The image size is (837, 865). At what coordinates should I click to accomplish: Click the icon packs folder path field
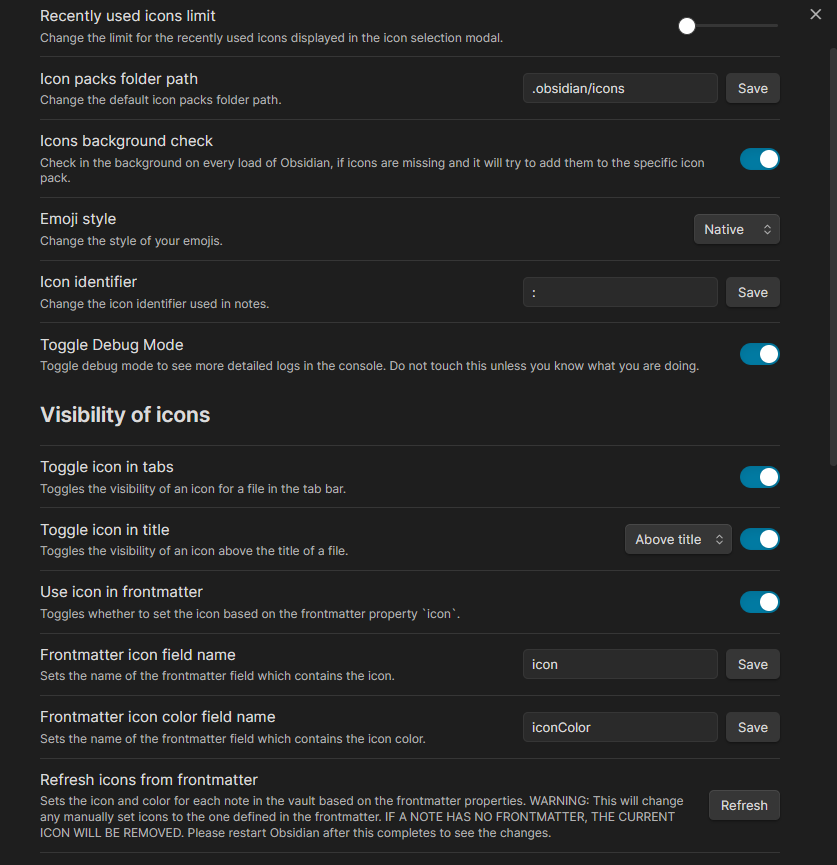619,88
